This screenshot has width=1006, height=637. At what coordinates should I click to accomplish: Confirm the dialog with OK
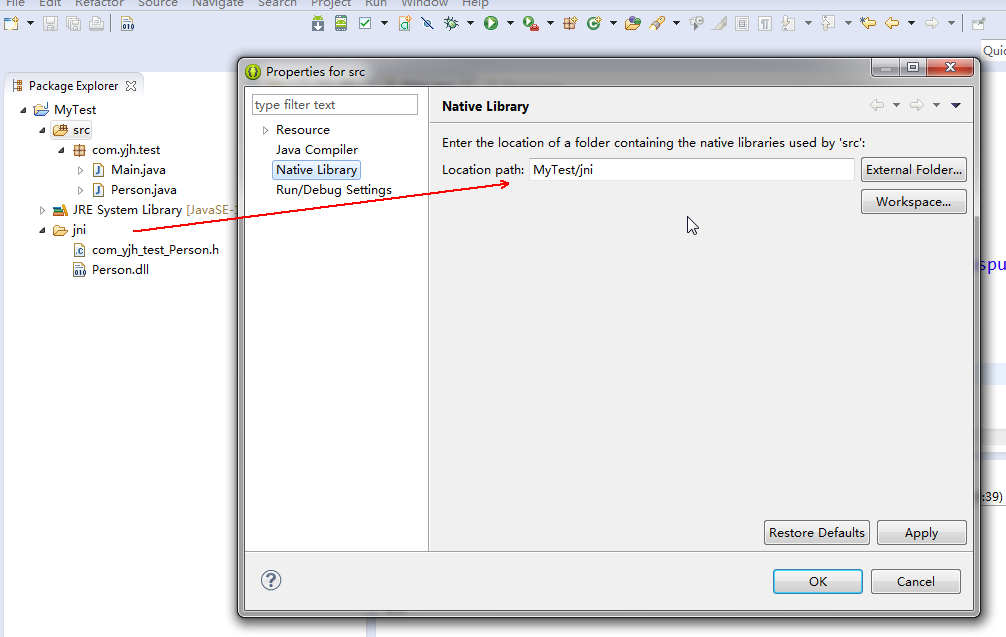coord(818,581)
